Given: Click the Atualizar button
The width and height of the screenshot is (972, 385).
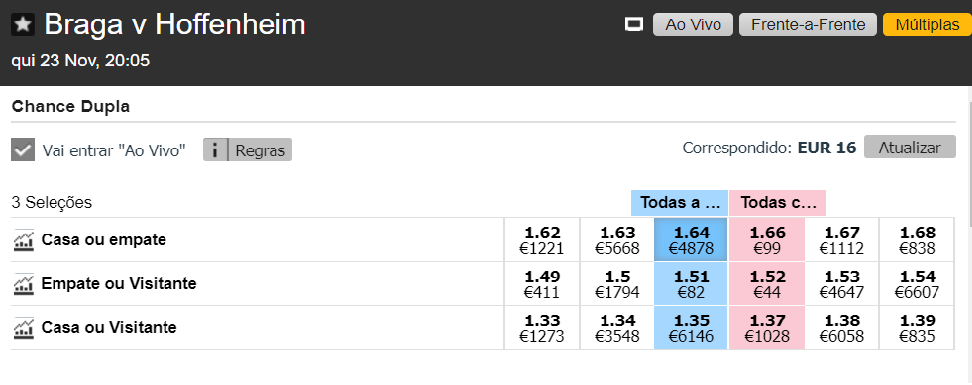Looking at the screenshot, I should click(x=909, y=147).
